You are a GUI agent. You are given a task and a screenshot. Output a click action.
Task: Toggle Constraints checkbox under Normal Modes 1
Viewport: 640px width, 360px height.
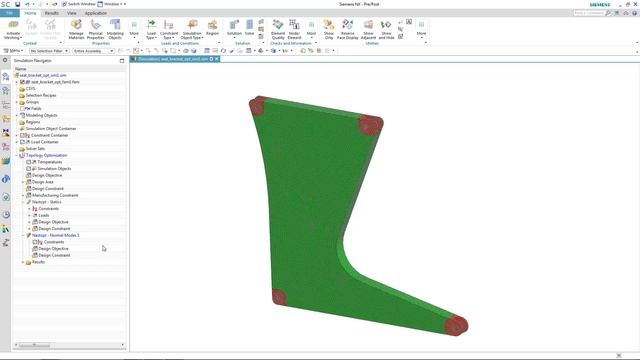[35, 242]
